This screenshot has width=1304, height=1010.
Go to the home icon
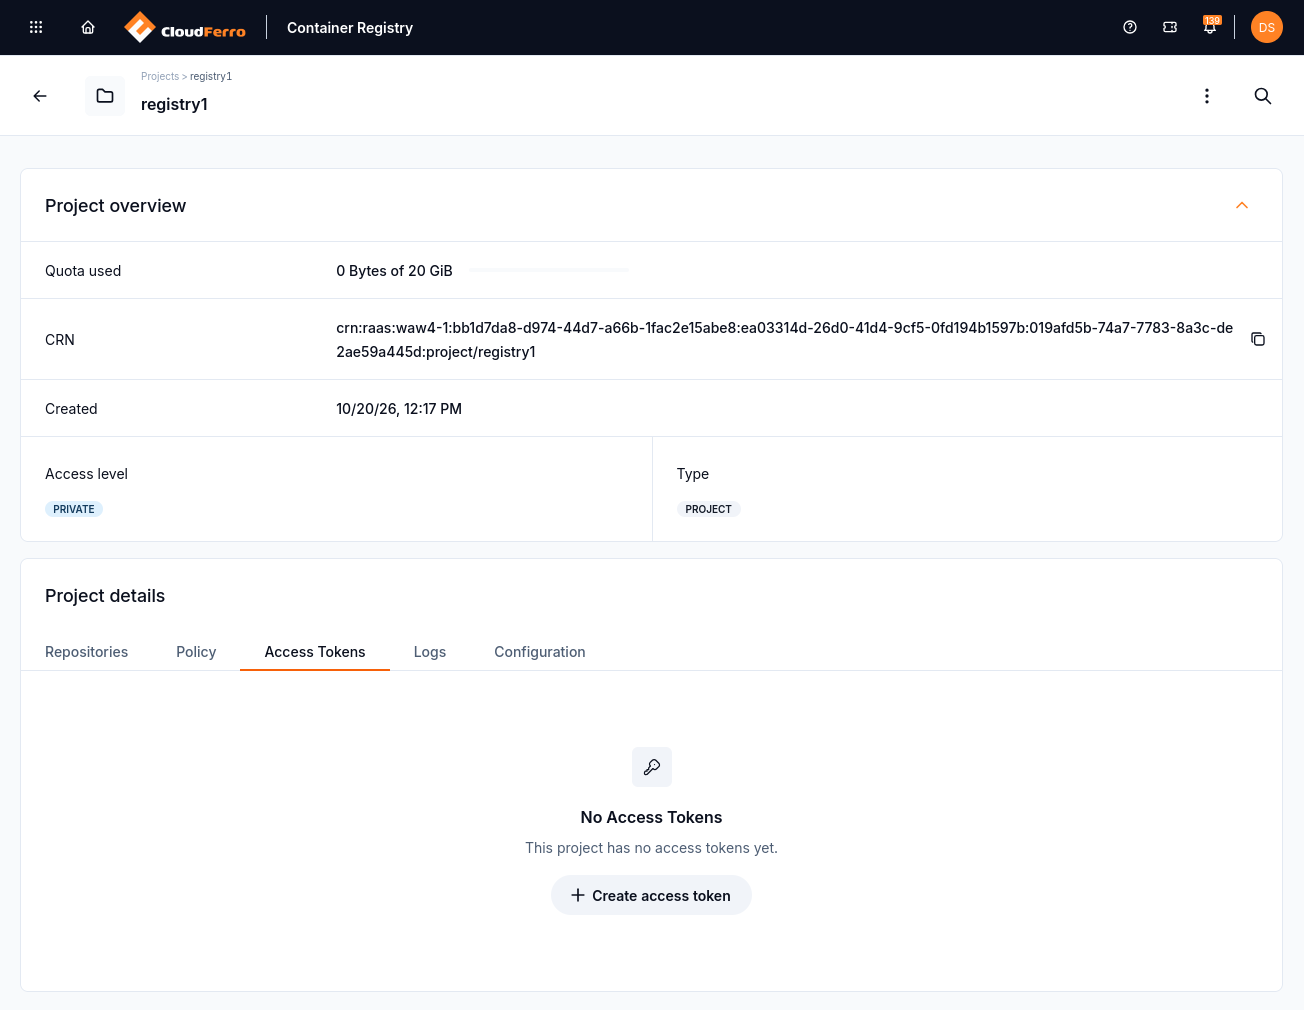[88, 27]
